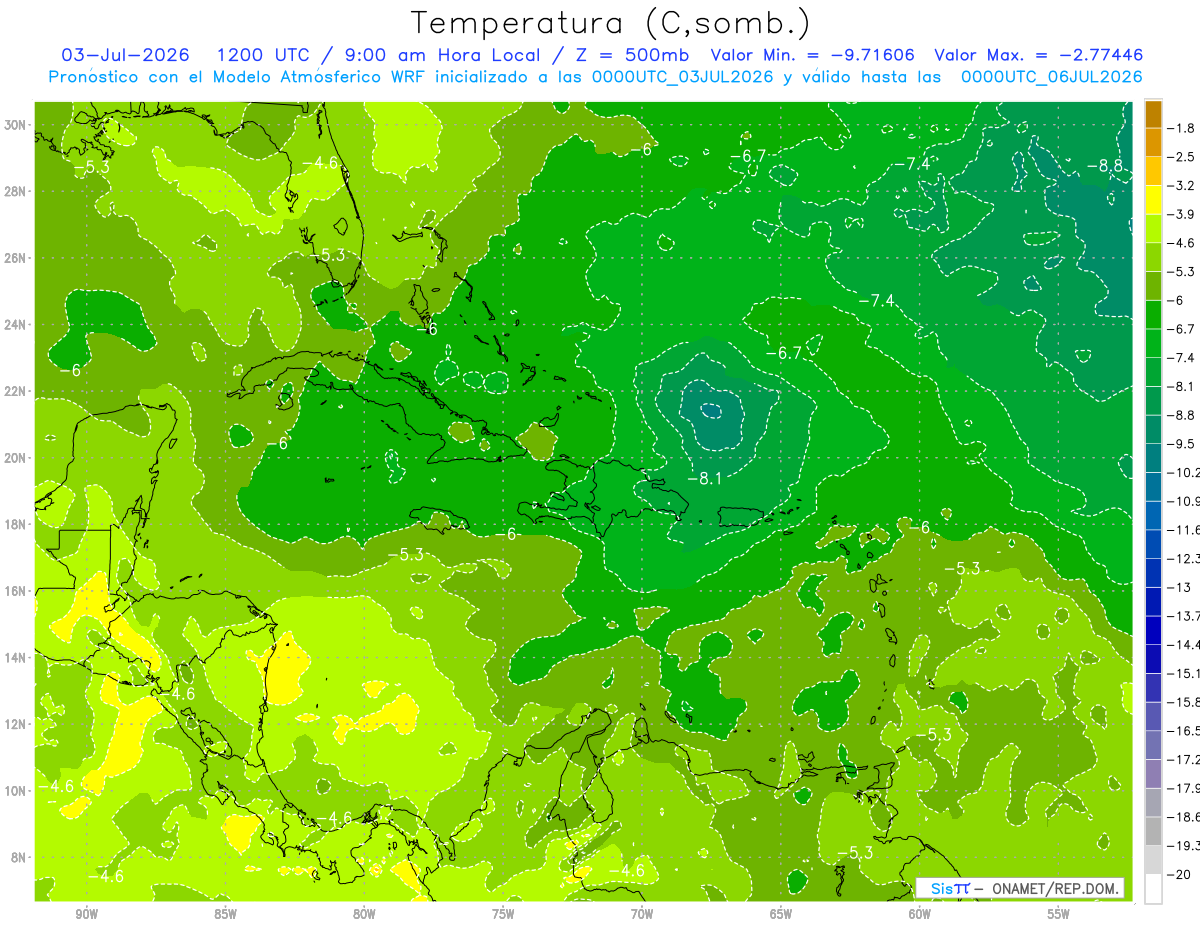Click the 24N latitude axis label
The height and width of the screenshot is (927, 1200).
(x=17, y=325)
